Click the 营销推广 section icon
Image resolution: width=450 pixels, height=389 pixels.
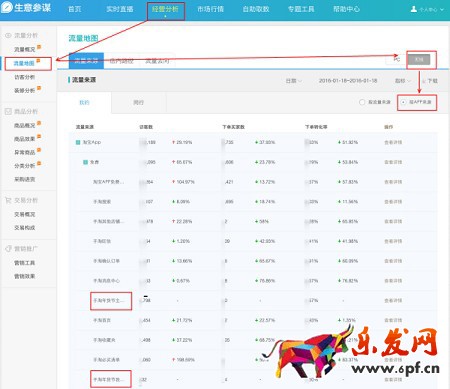(8, 249)
